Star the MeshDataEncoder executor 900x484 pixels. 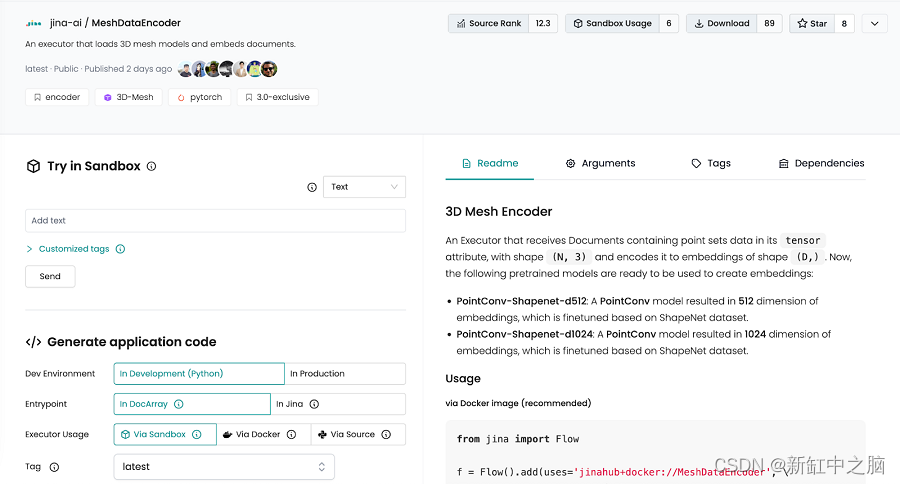(x=811, y=23)
